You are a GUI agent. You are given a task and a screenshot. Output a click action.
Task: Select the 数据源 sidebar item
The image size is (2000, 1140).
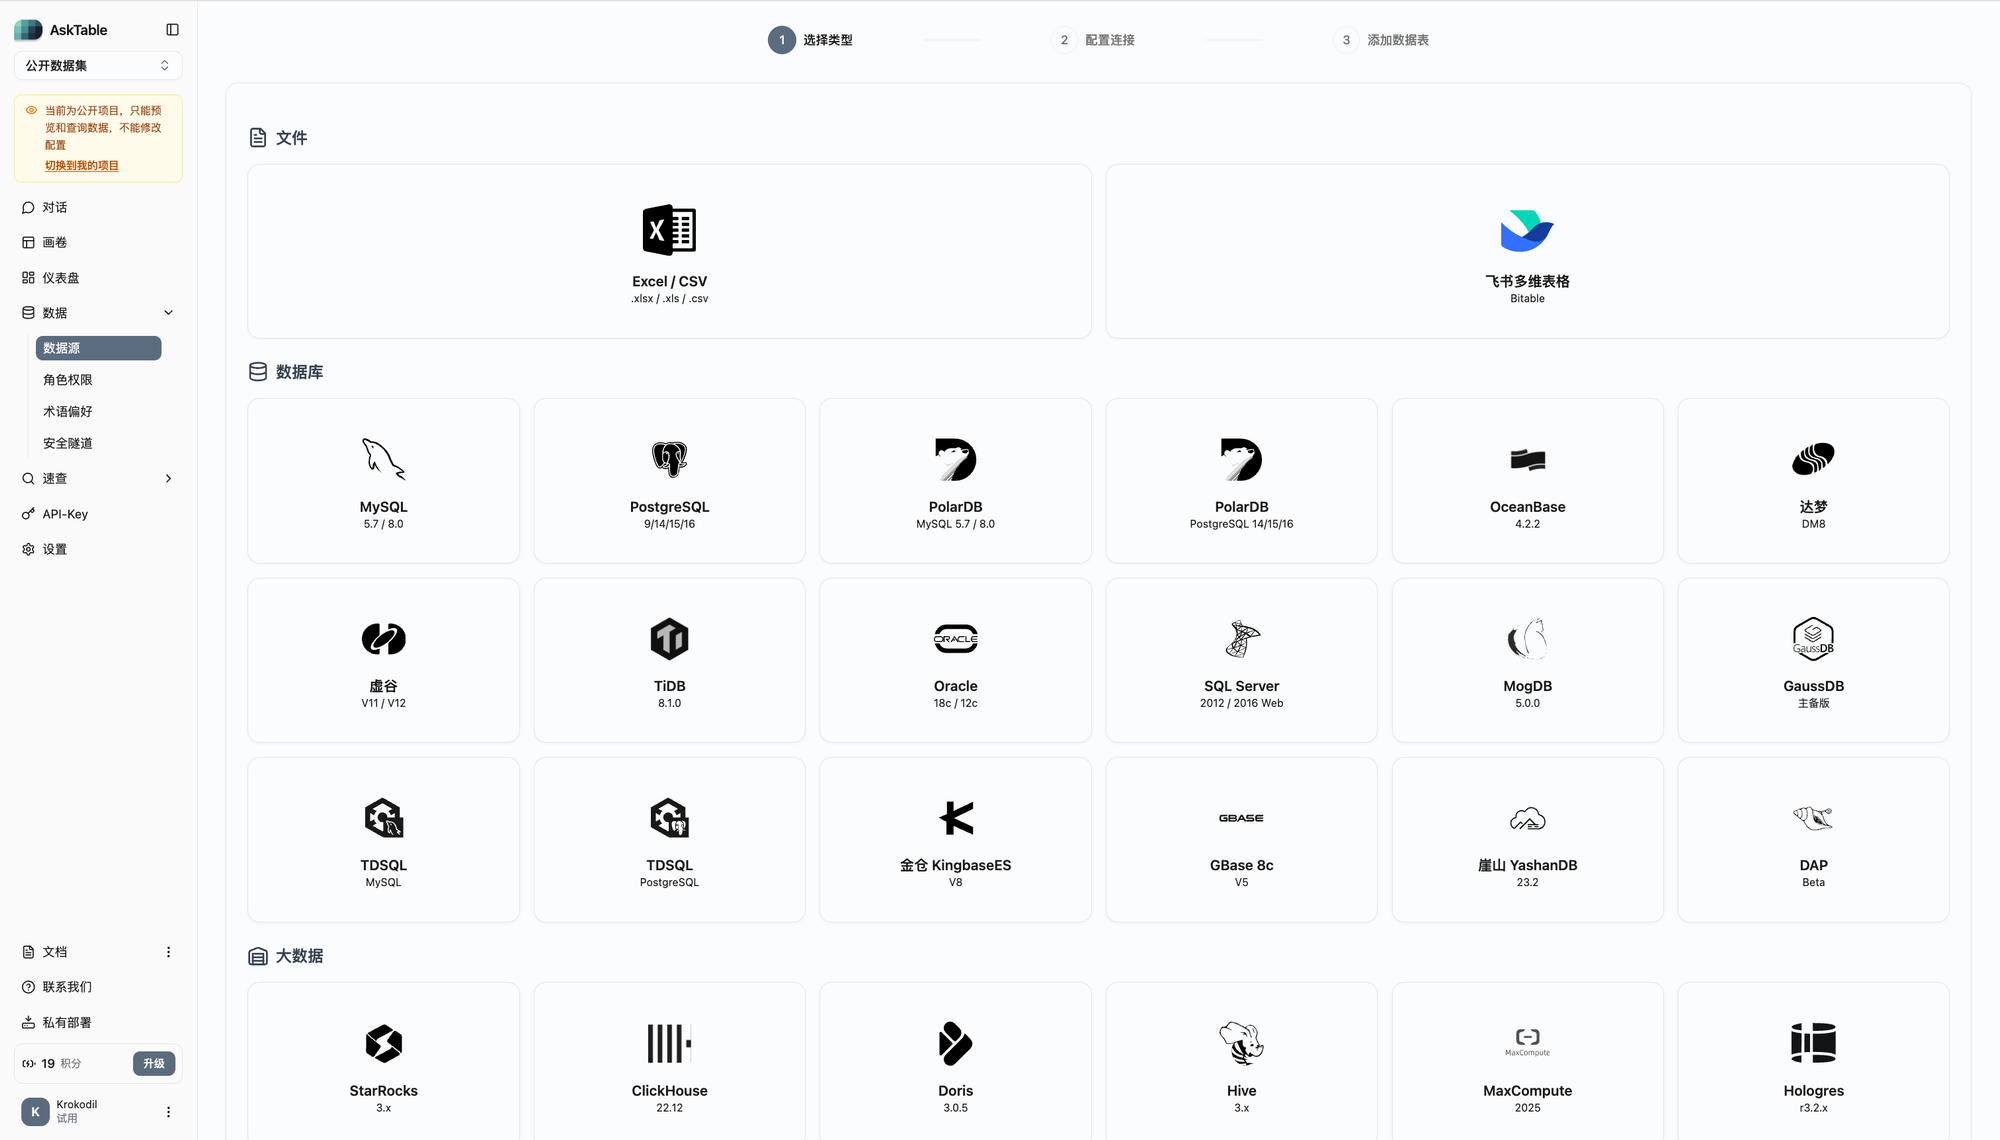pyautogui.click(x=98, y=348)
